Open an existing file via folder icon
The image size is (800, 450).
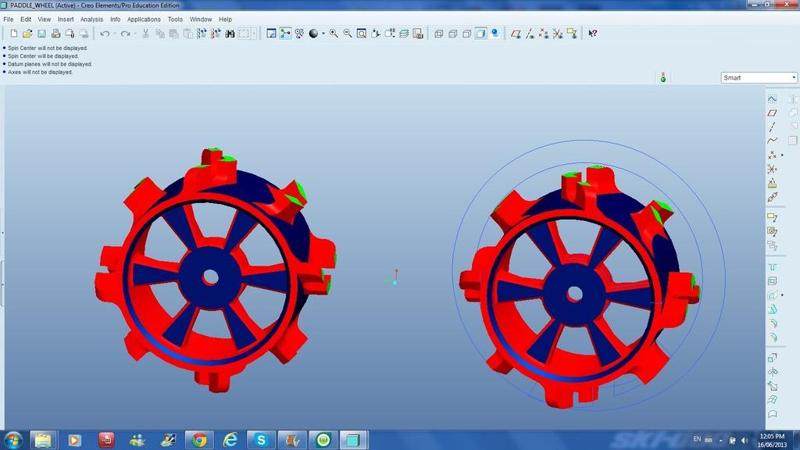[x=28, y=34]
